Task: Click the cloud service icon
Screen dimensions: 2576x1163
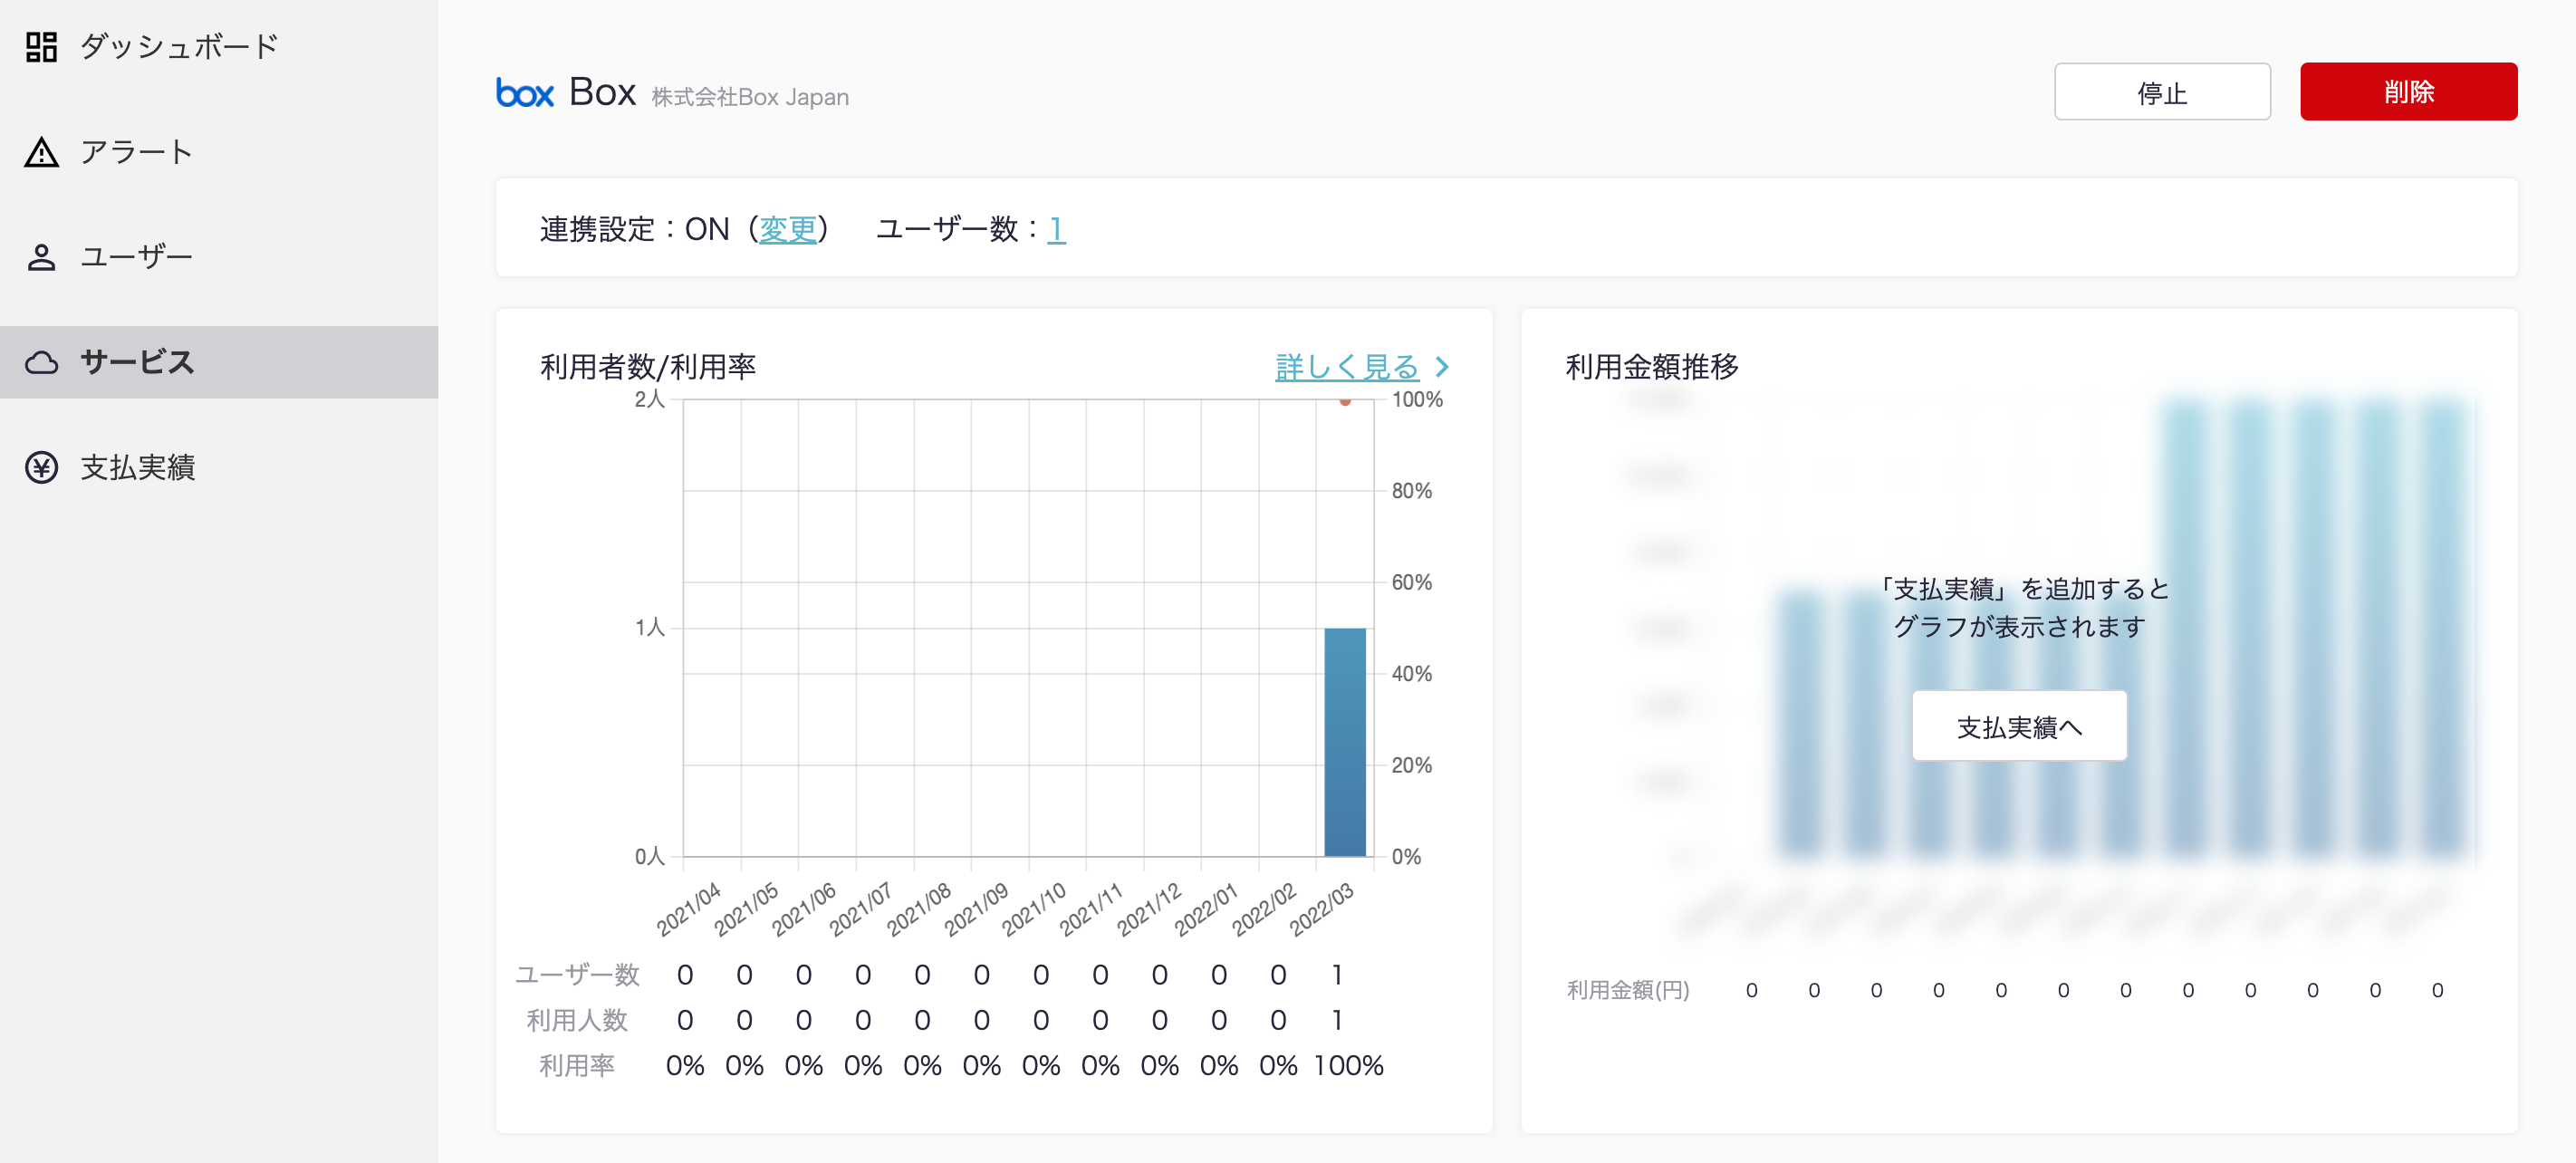Action: point(41,362)
